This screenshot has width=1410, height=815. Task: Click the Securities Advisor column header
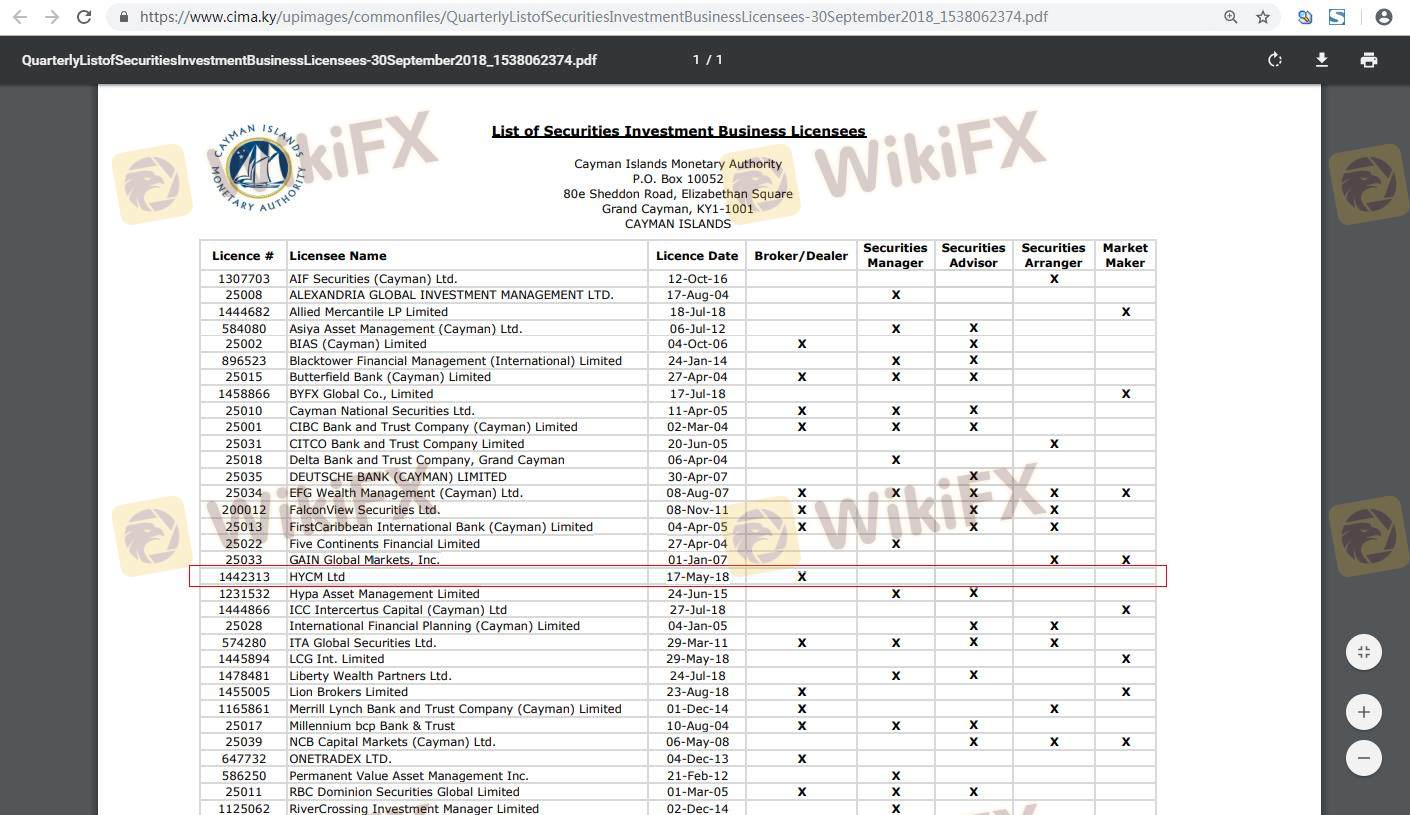[973, 255]
